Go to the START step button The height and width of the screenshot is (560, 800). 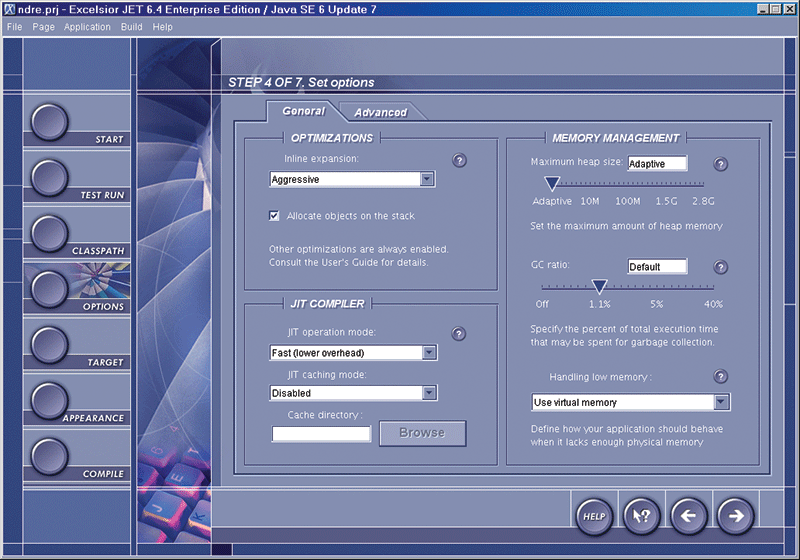50,122
